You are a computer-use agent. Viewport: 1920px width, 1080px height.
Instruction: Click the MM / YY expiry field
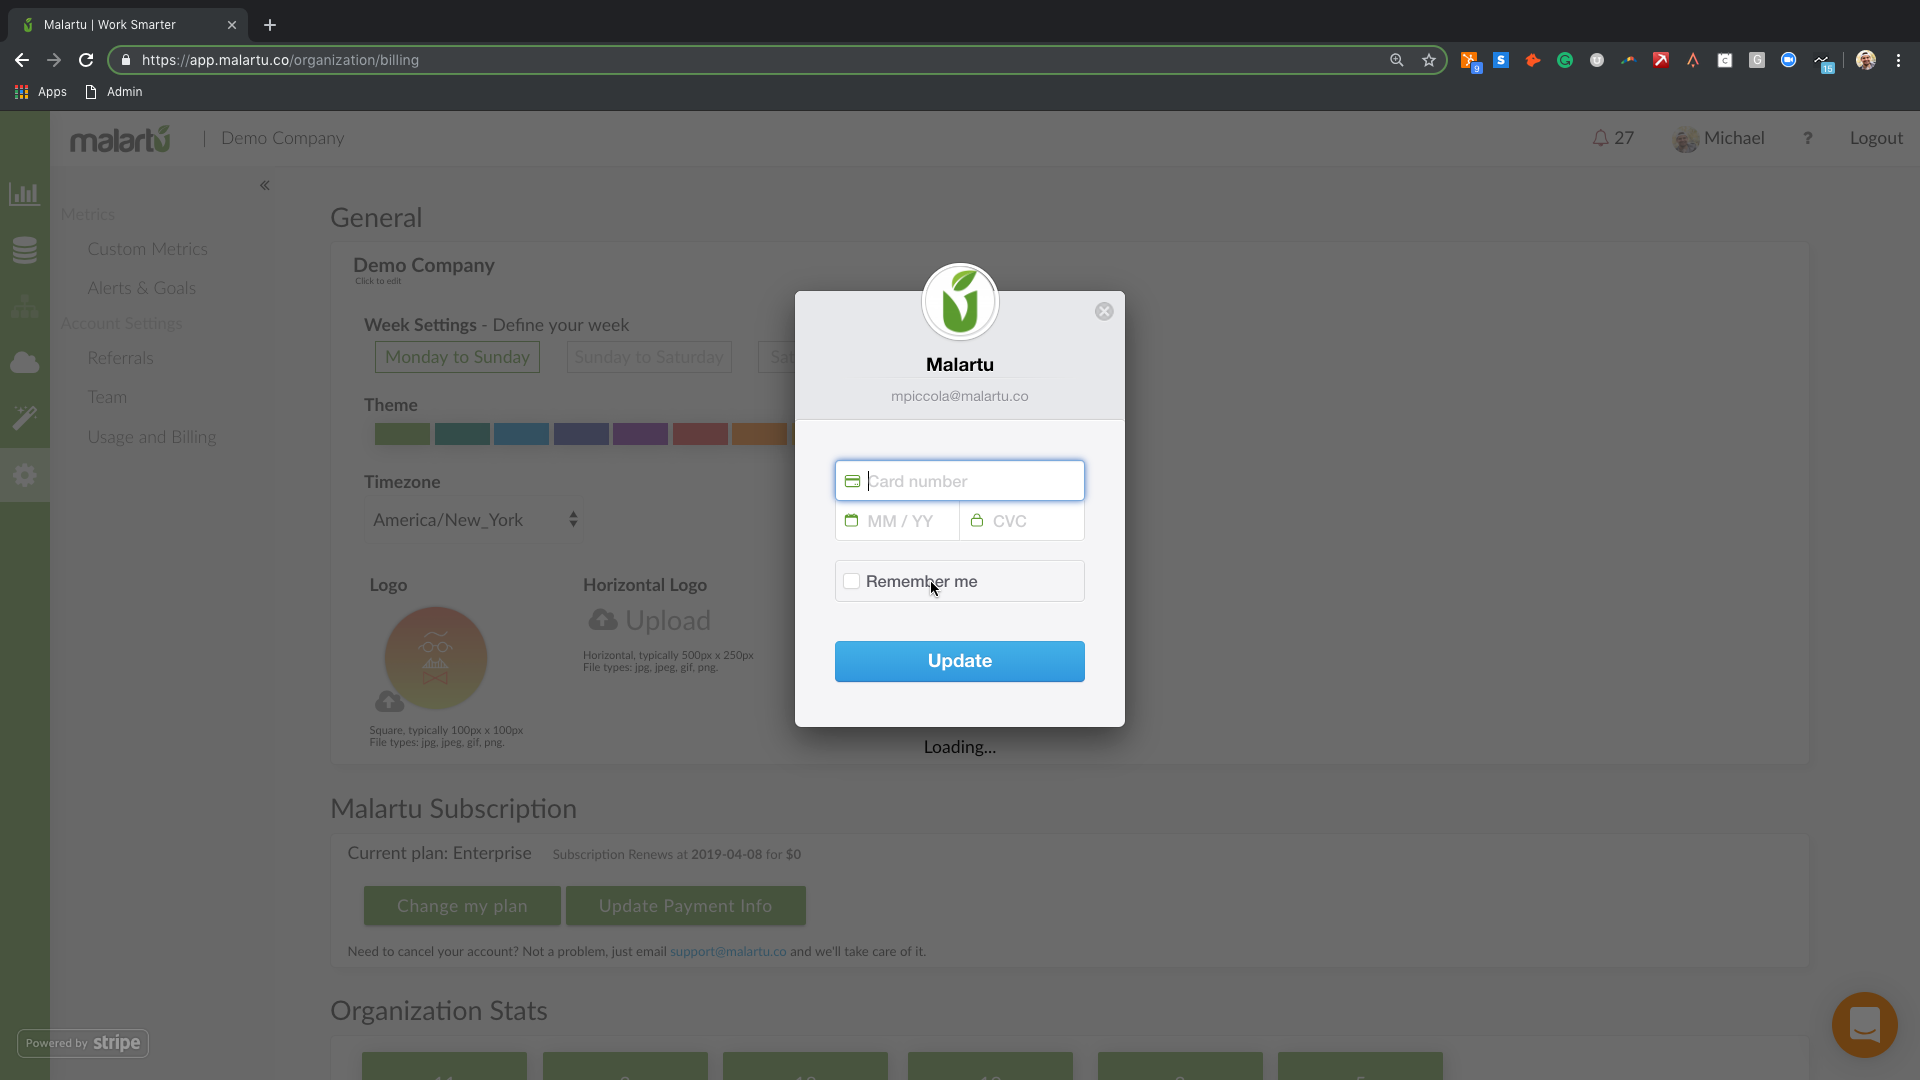pos(897,521)
